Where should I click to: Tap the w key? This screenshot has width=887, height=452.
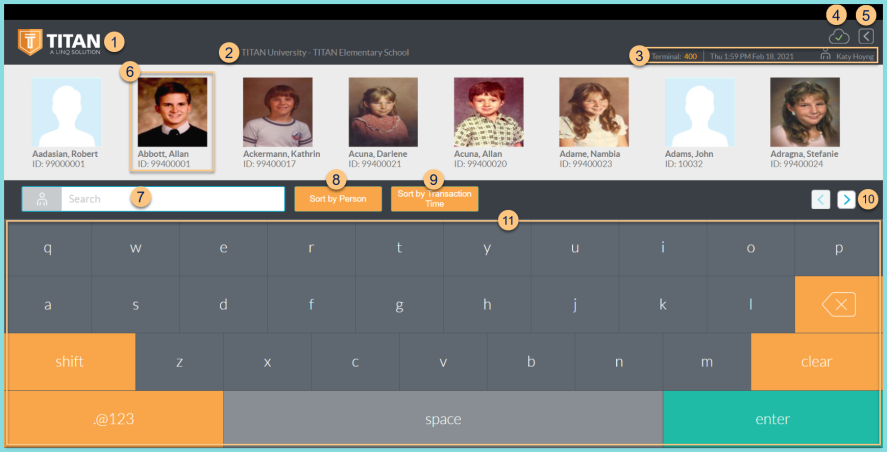[x=136, y=248]
